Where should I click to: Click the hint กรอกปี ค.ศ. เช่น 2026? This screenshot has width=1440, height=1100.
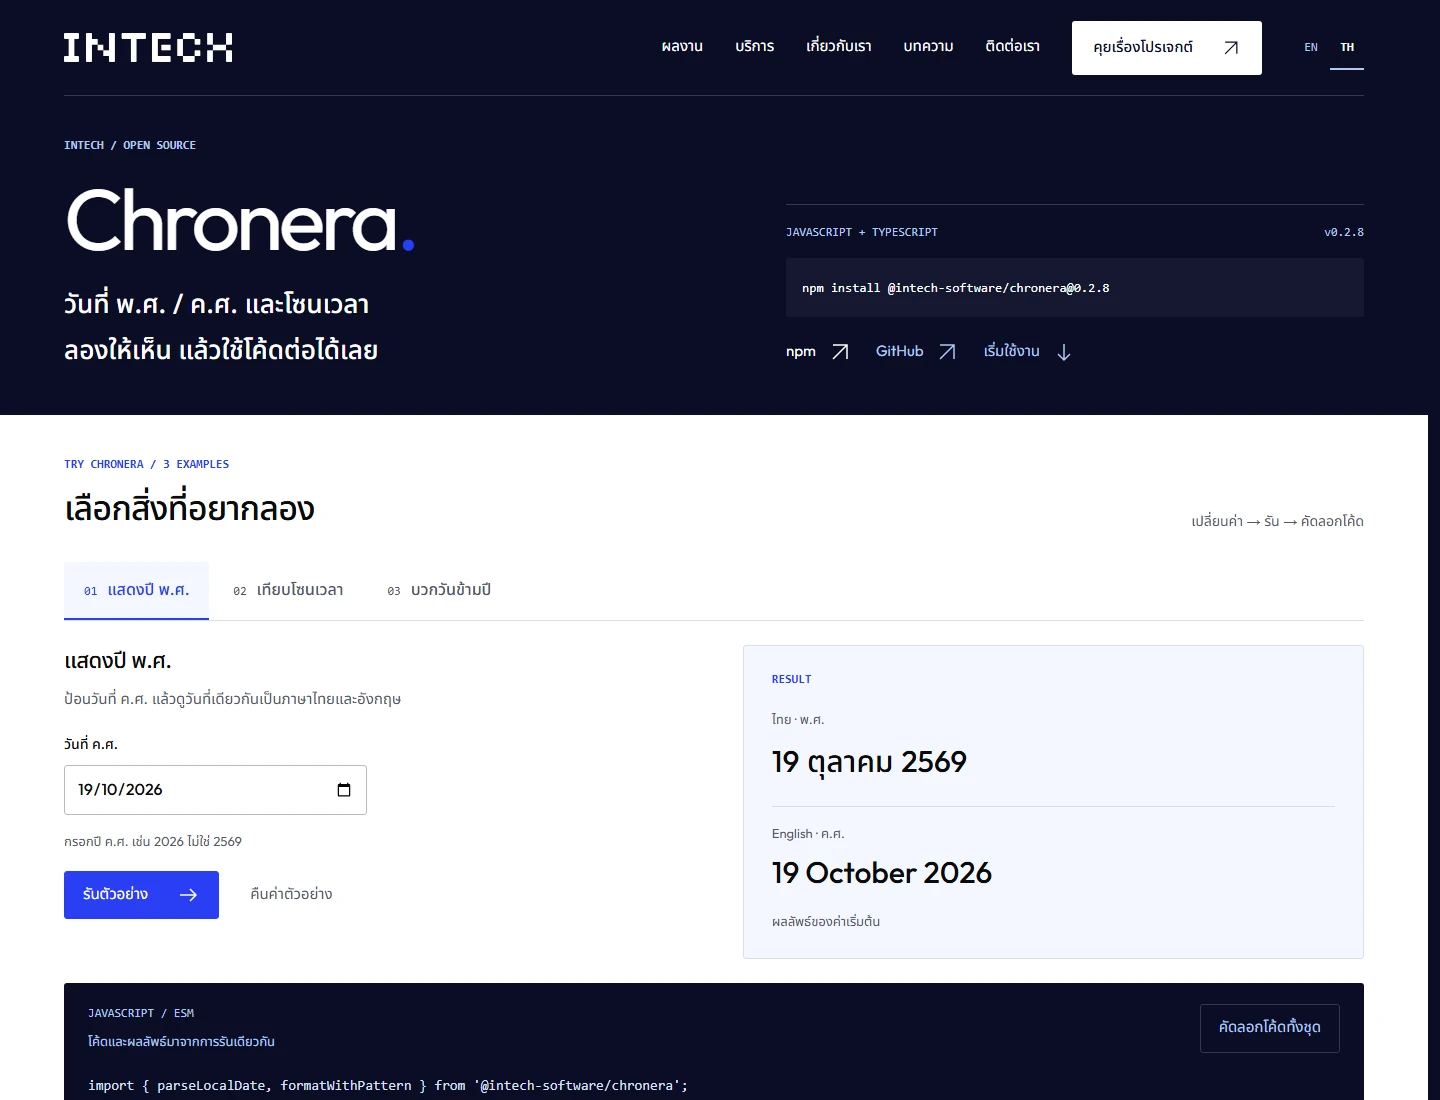[153, 842]
